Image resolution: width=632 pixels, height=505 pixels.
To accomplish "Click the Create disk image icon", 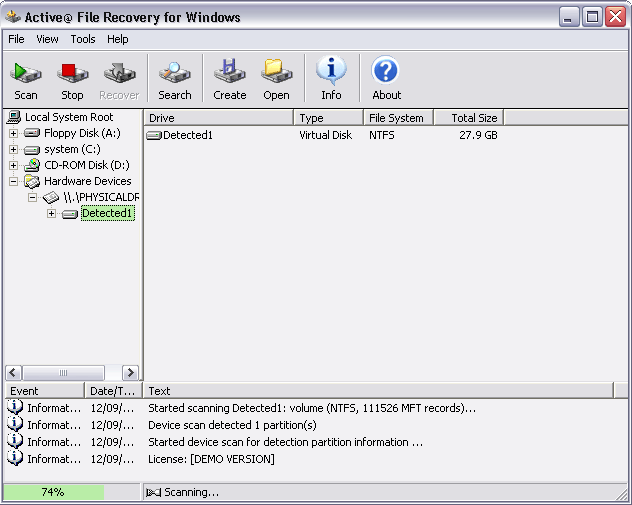I will coord(229,79).
